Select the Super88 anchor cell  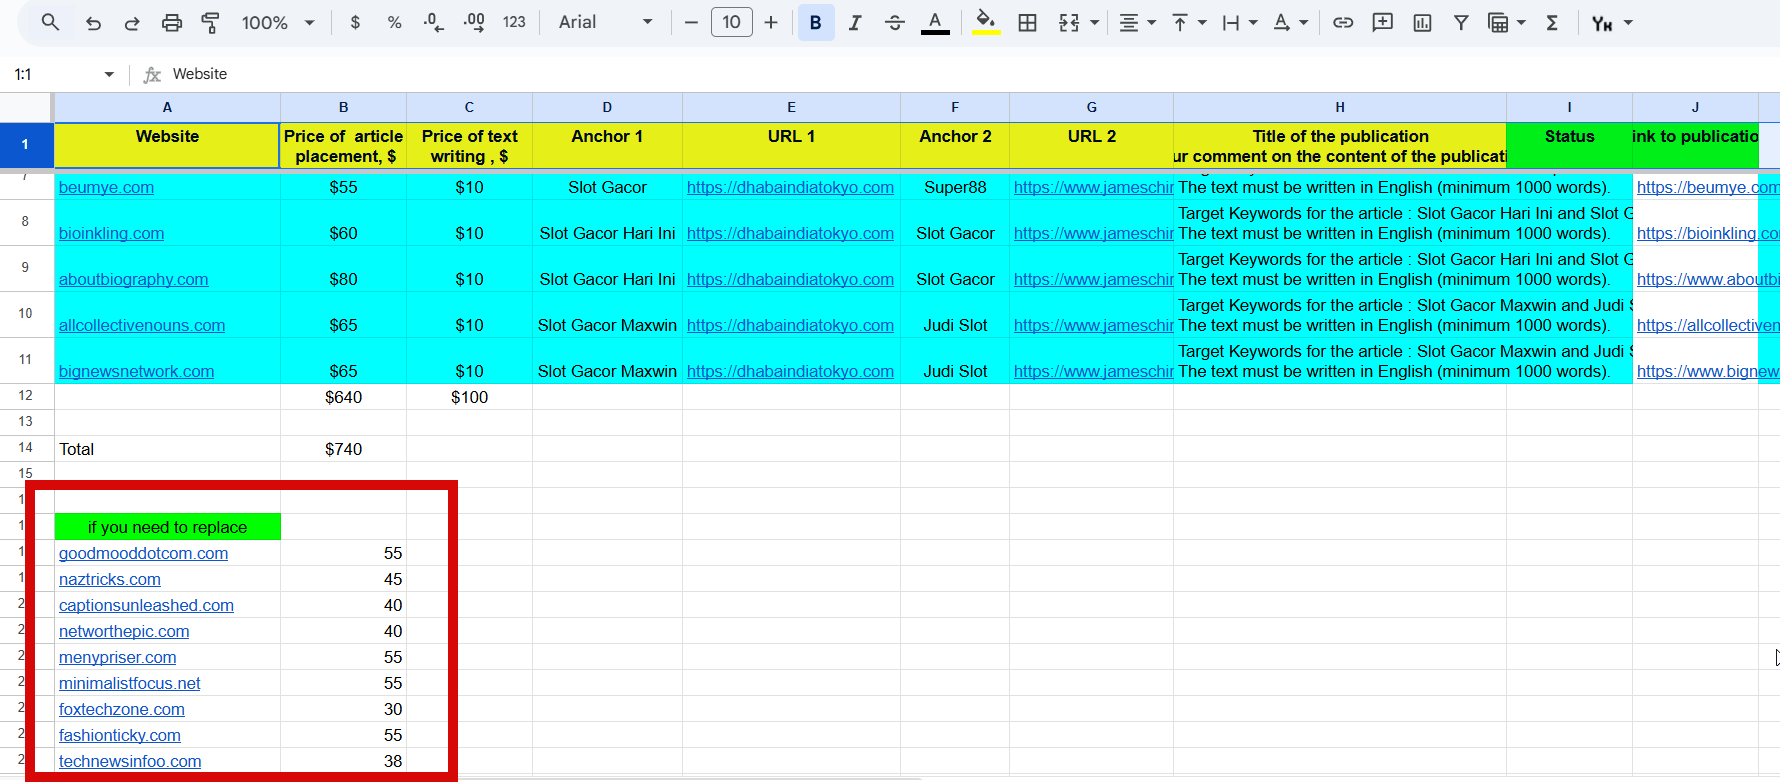955,187
